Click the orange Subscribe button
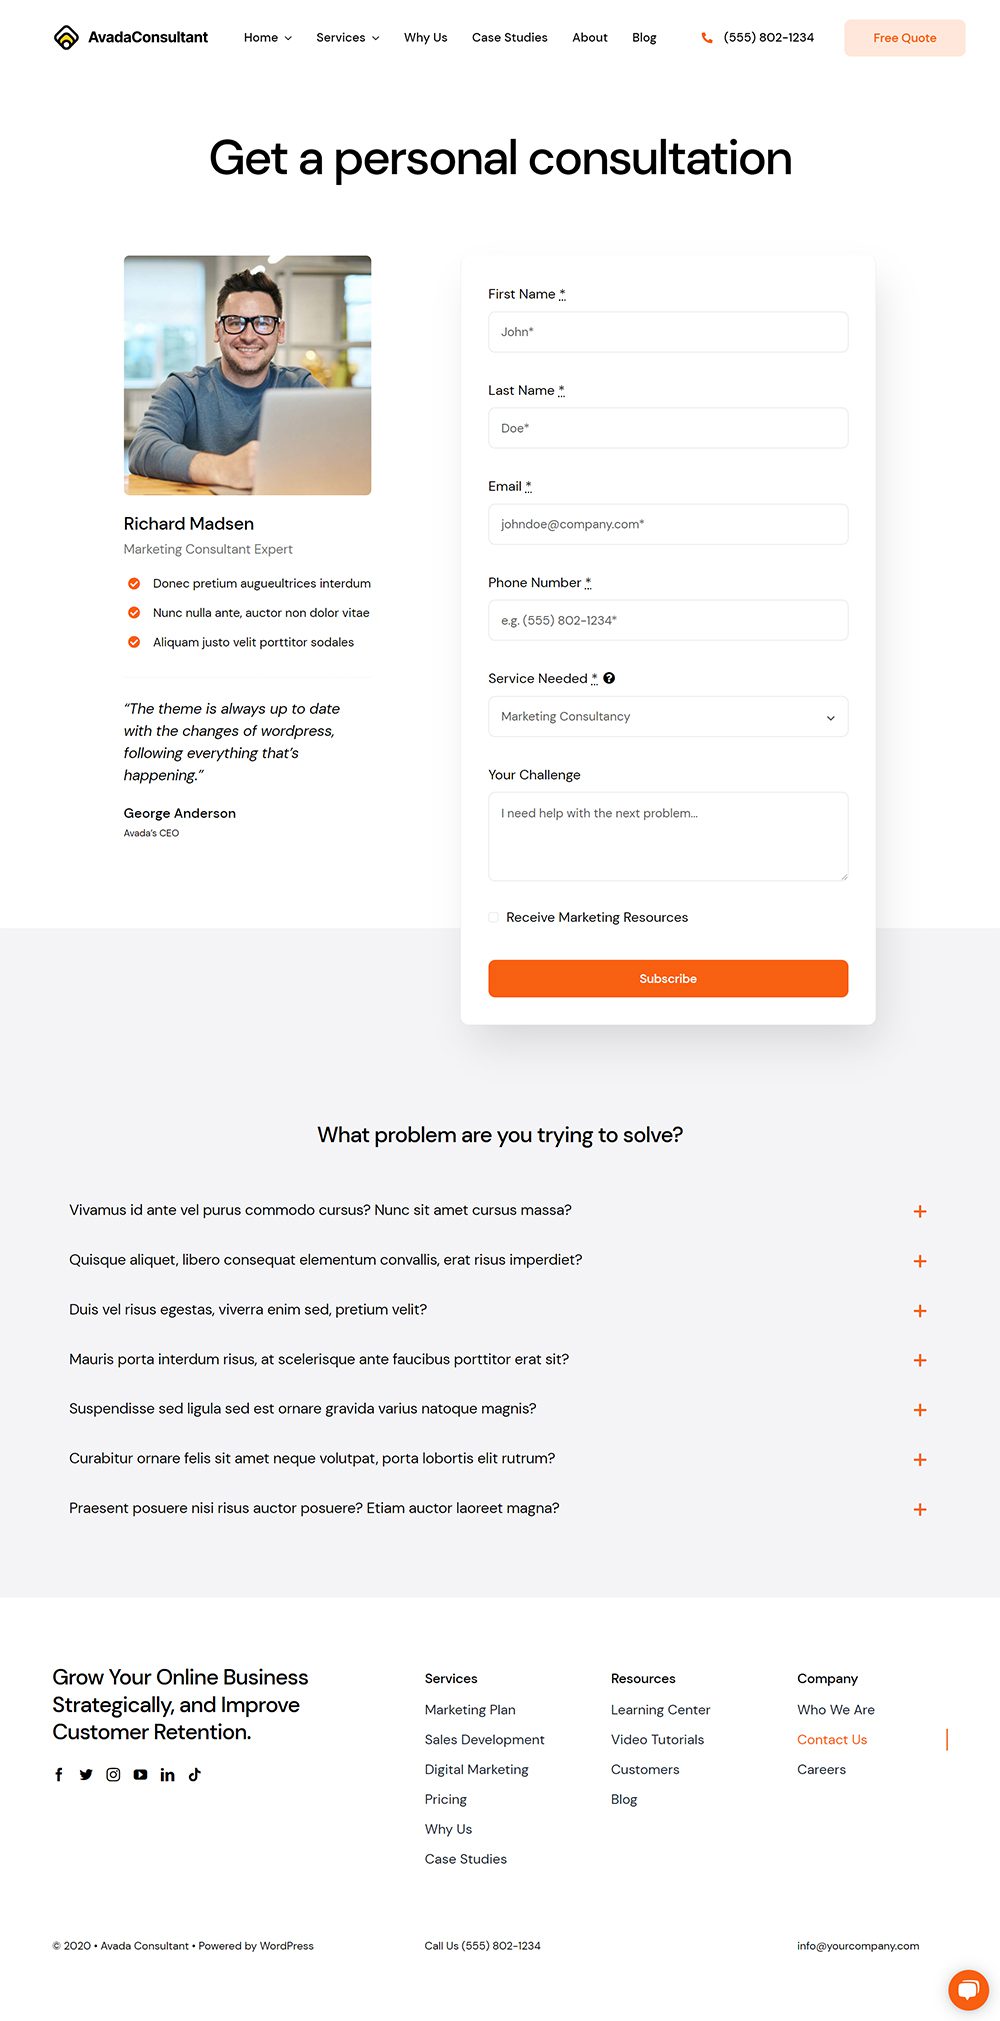 [x=668, y=978]
